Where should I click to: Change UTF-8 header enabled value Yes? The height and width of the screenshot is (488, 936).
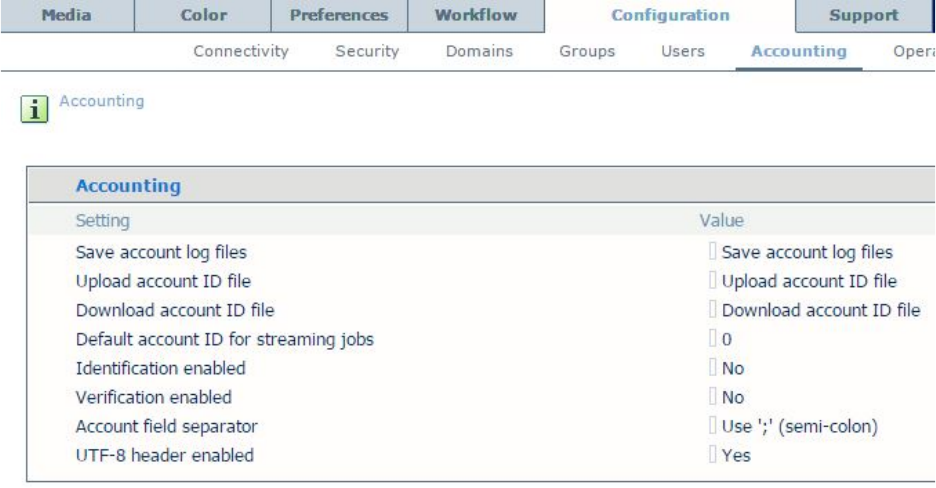(x=735, y=456)
